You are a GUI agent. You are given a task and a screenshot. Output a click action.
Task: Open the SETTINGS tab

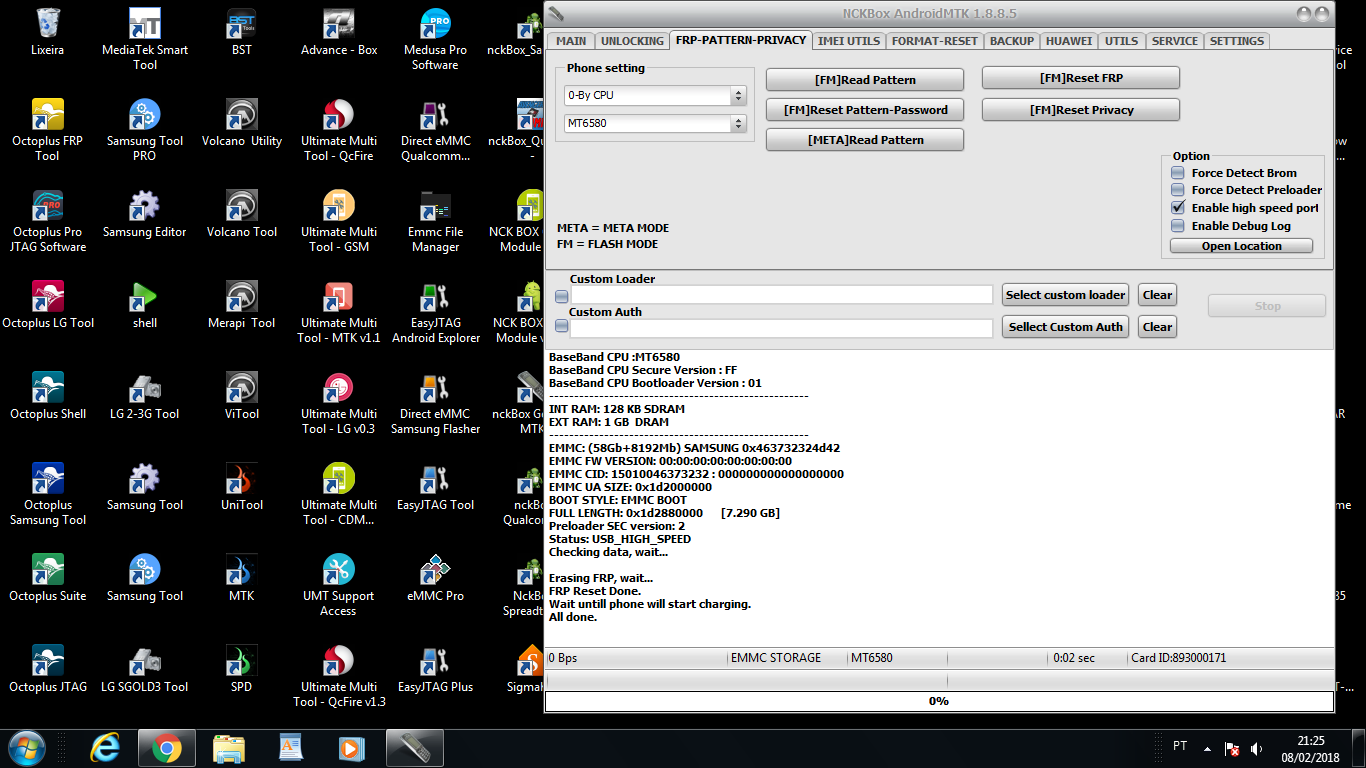[x=1237, y=41]
